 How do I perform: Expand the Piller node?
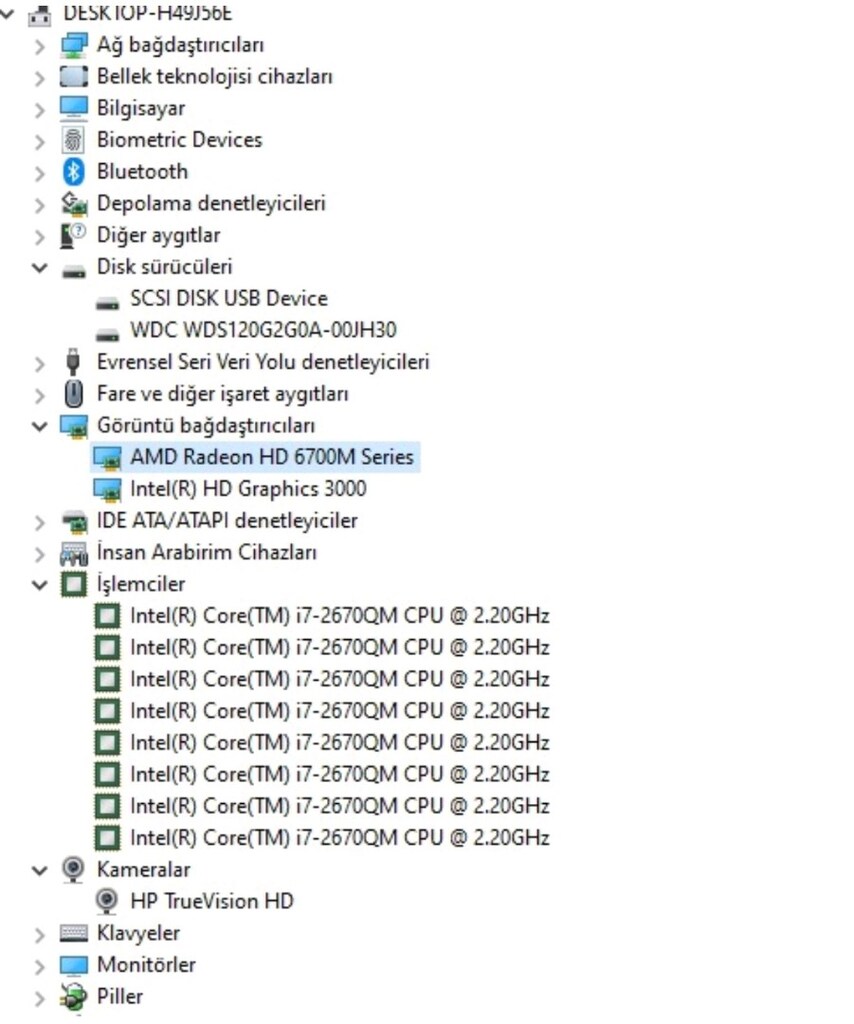point(40,998)
